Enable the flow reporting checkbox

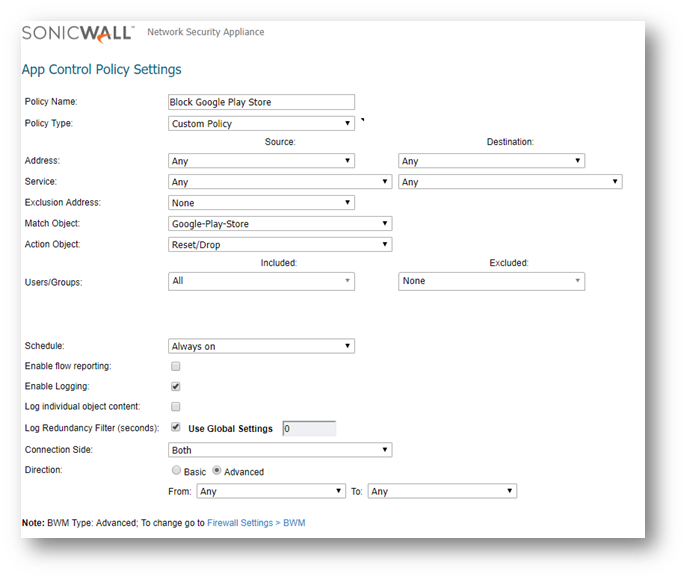[x=176, y=366]
